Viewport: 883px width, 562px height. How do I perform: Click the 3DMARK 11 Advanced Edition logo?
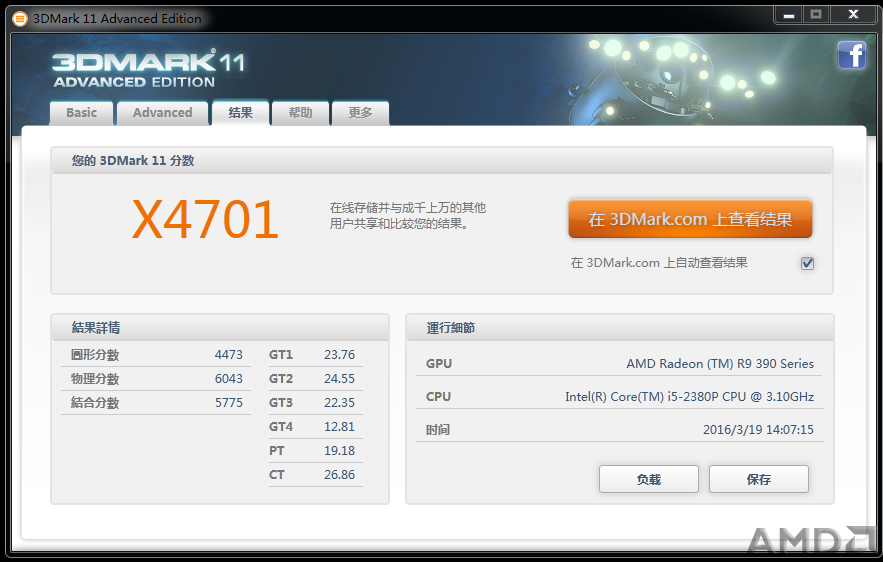(x=149, y=69)
